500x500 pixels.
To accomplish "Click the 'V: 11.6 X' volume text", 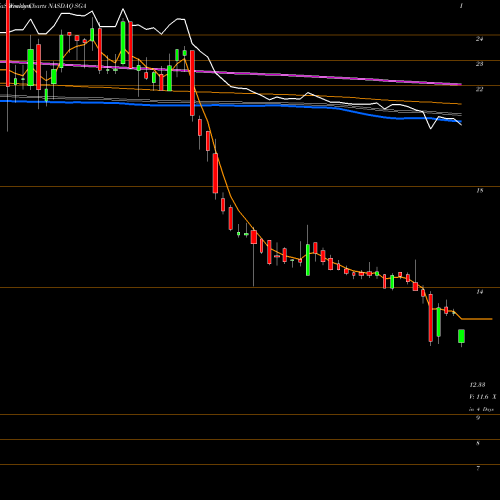I will tap(483, 397).
